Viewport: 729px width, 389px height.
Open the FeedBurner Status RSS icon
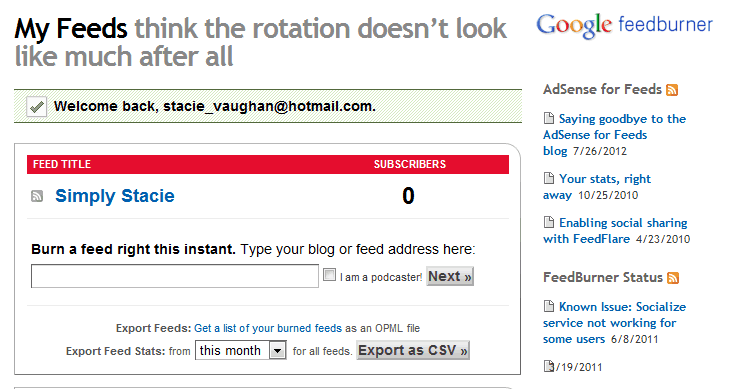click(x=673, y=278)
